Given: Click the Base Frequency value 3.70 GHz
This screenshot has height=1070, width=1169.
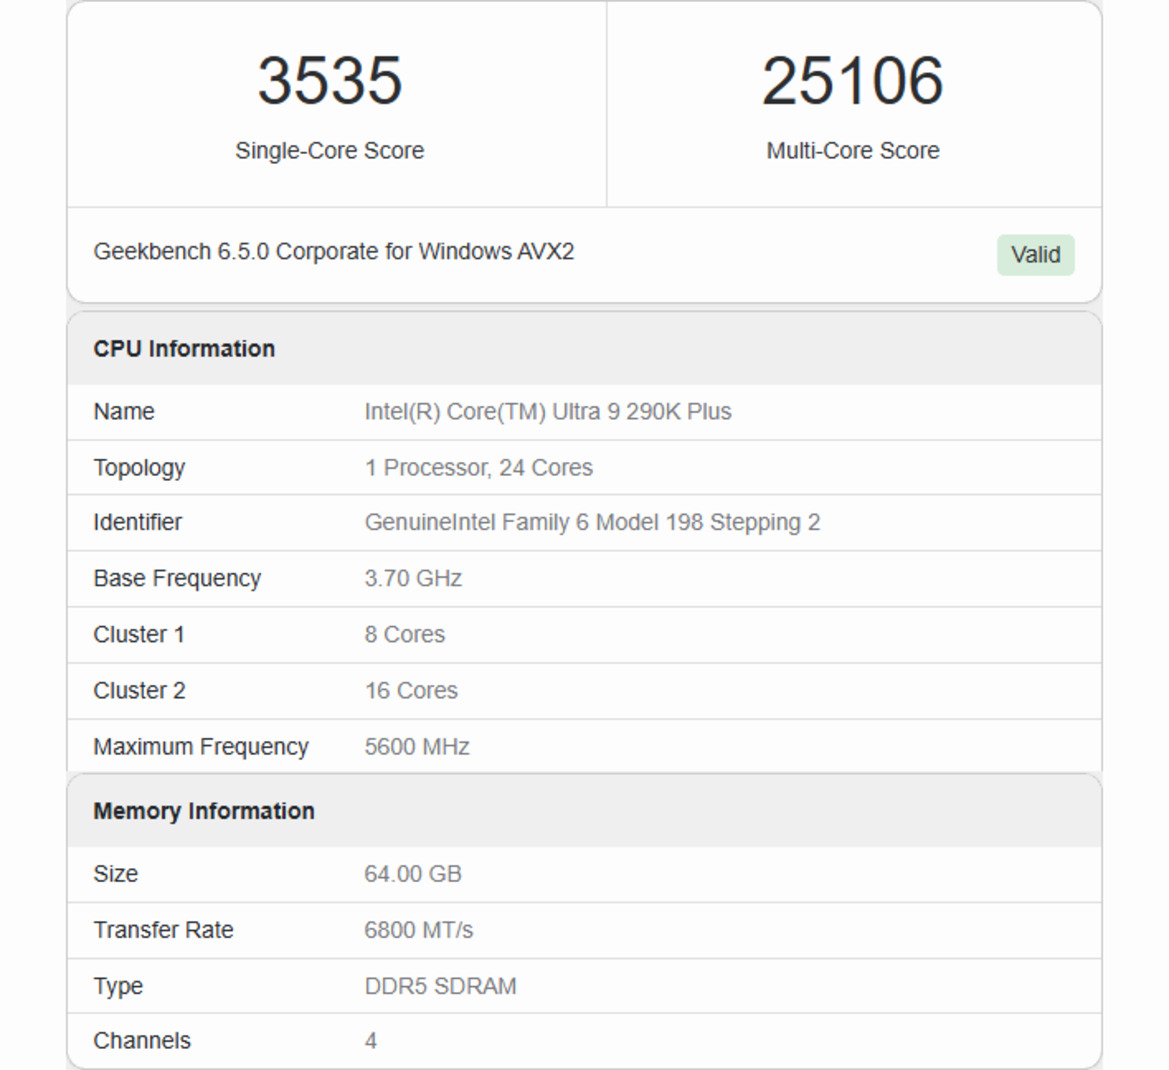Looking at the screenshot, I should (412, 578).
